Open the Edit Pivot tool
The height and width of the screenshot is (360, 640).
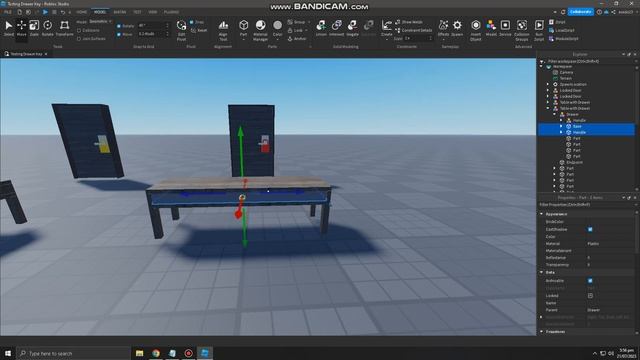(x=181, y=30)
